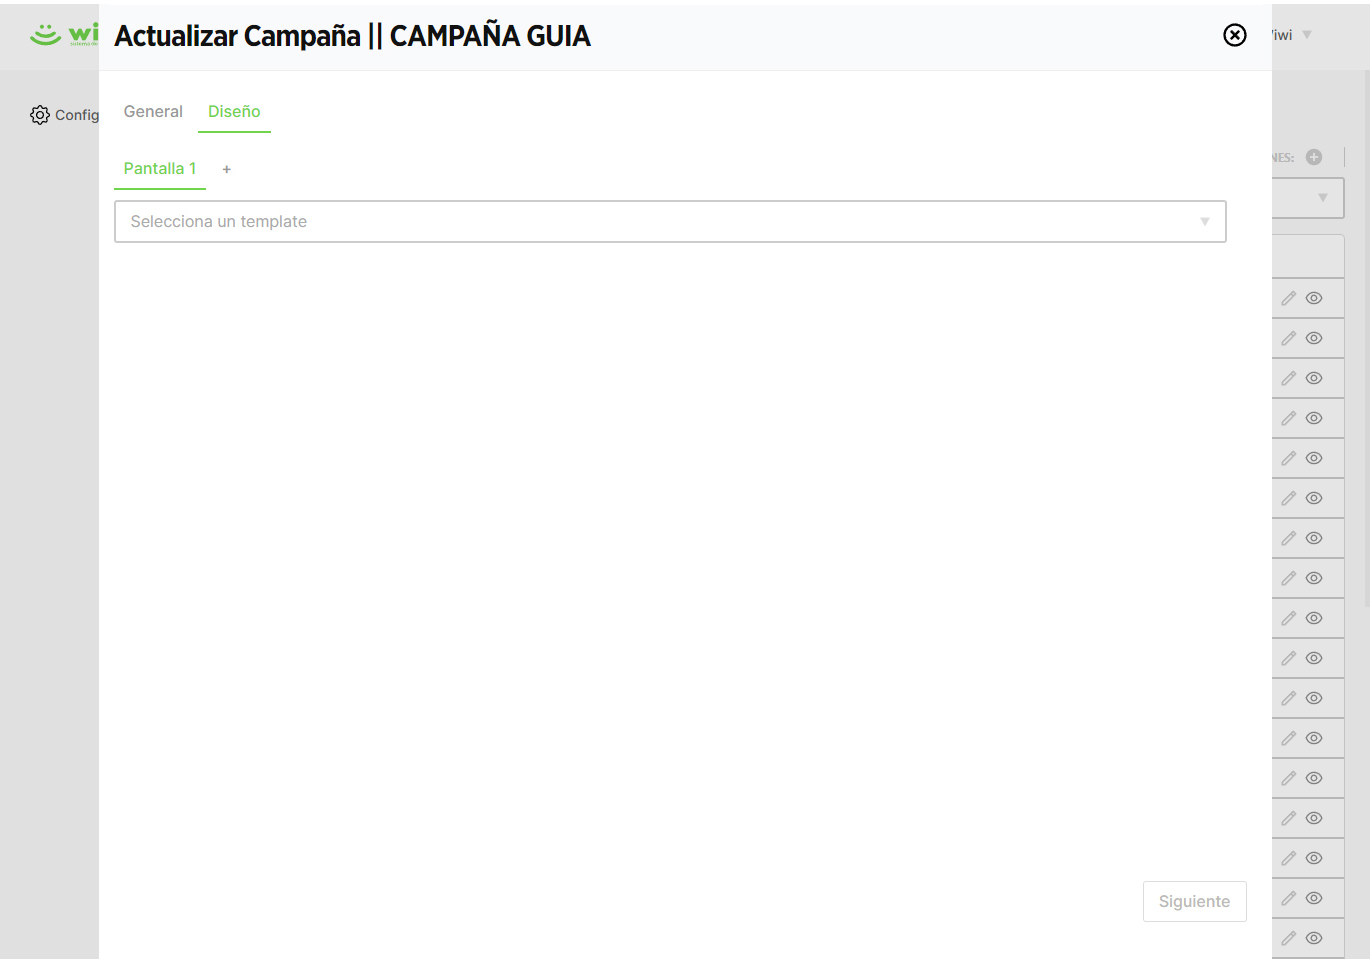The height and width of the screenshot is (963, 1370).
Task: Switch to the General tab
Action: point(153,111)
